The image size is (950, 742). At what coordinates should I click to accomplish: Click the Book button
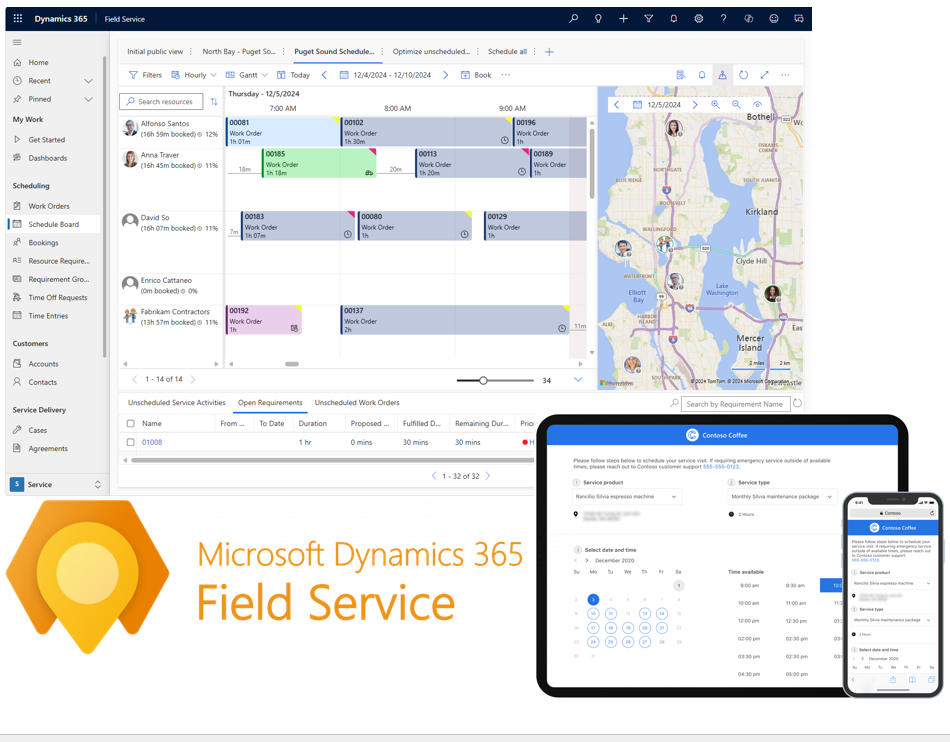pos(476,75)
